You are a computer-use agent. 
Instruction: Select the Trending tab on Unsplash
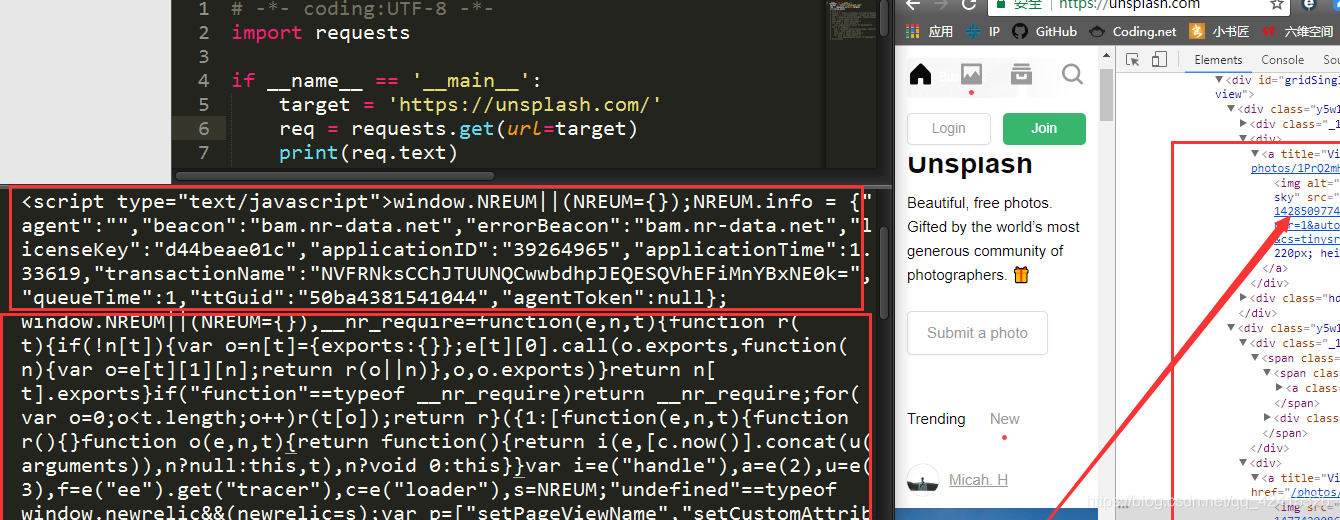936,419
